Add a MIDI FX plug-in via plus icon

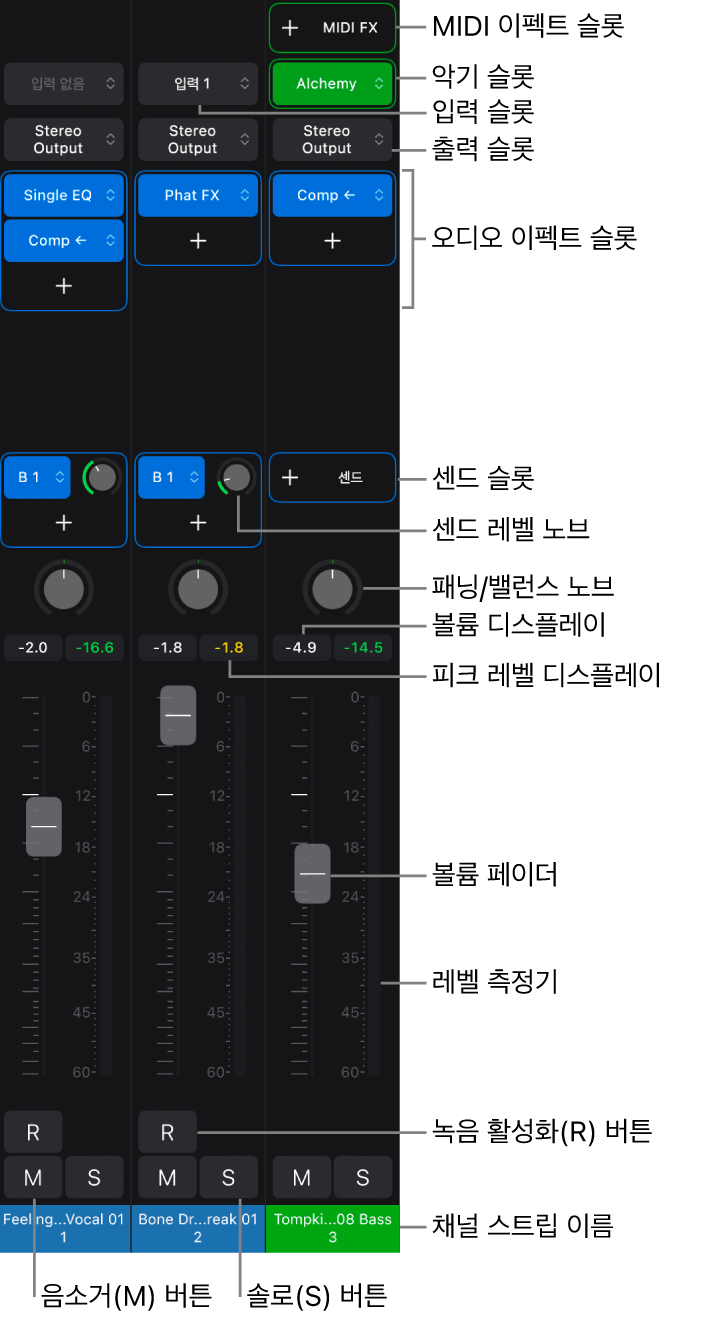(x=290, y=28)
